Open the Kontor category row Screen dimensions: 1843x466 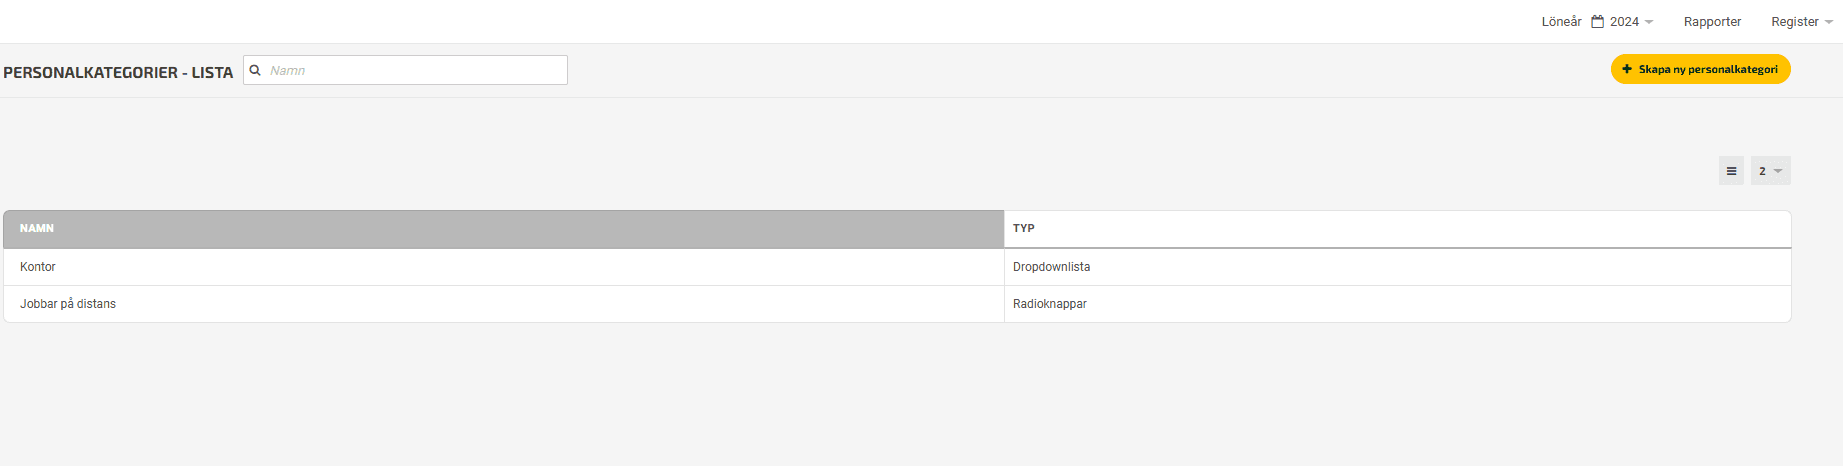(x=897, y=267)
